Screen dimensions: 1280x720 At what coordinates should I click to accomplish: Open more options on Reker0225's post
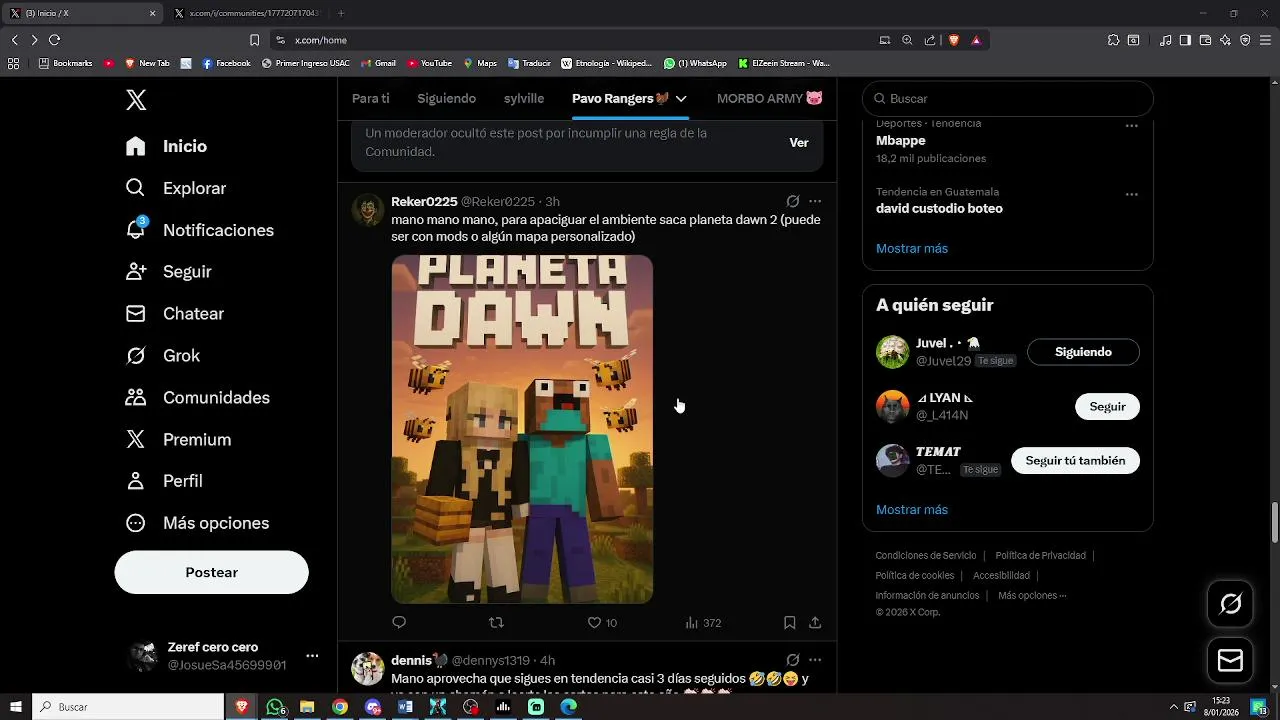click(815, 201)
